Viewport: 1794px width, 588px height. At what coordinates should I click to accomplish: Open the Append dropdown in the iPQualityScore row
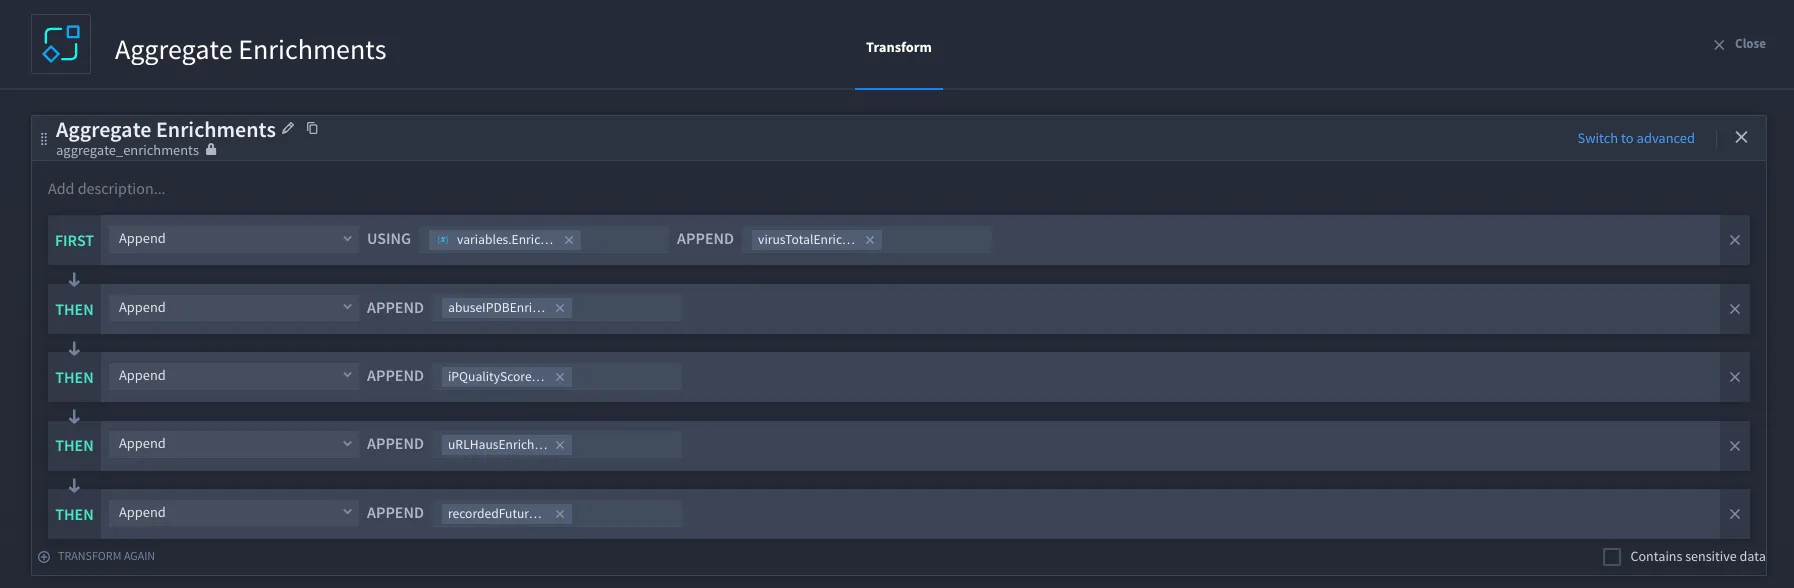234,376
